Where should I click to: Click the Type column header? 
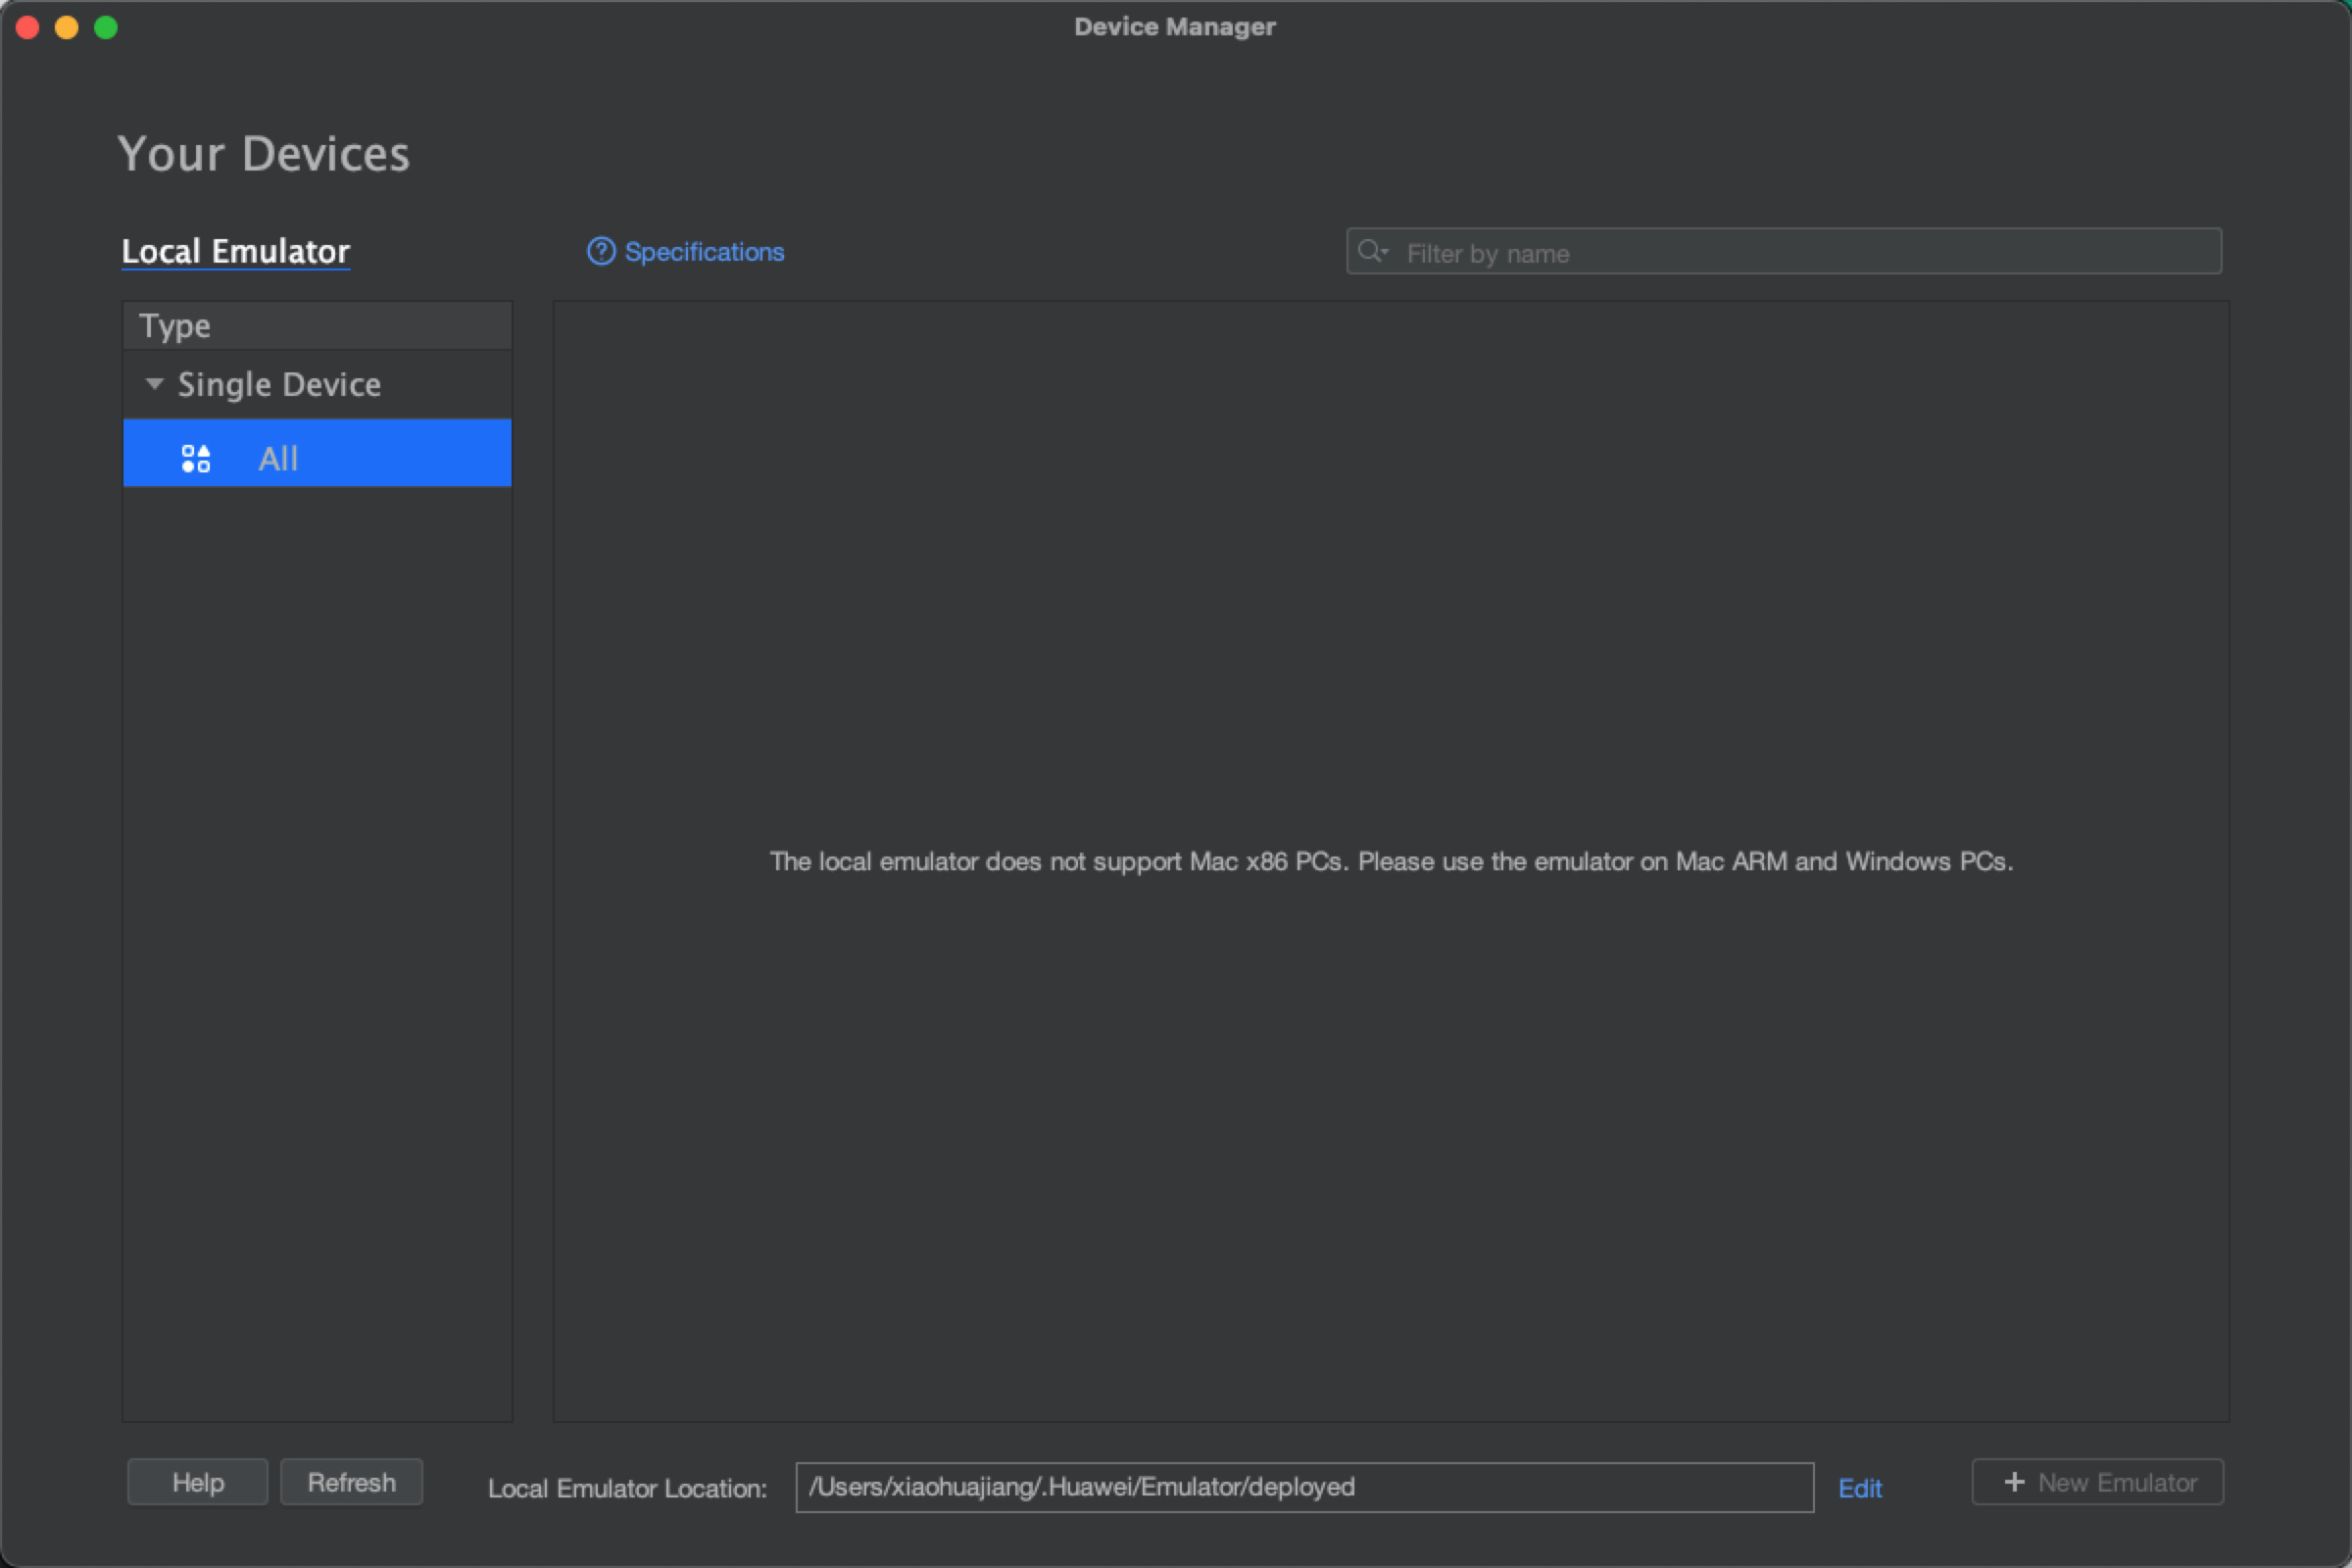click(x=317, y=326)
